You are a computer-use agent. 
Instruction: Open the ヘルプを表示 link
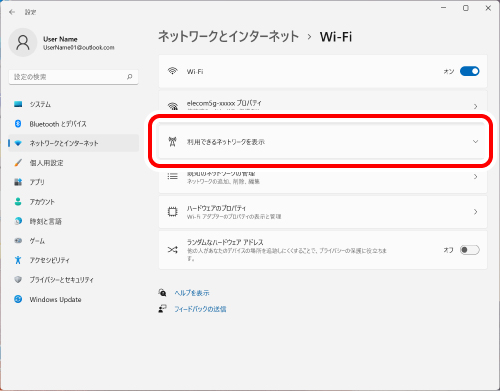pos(192,293)
